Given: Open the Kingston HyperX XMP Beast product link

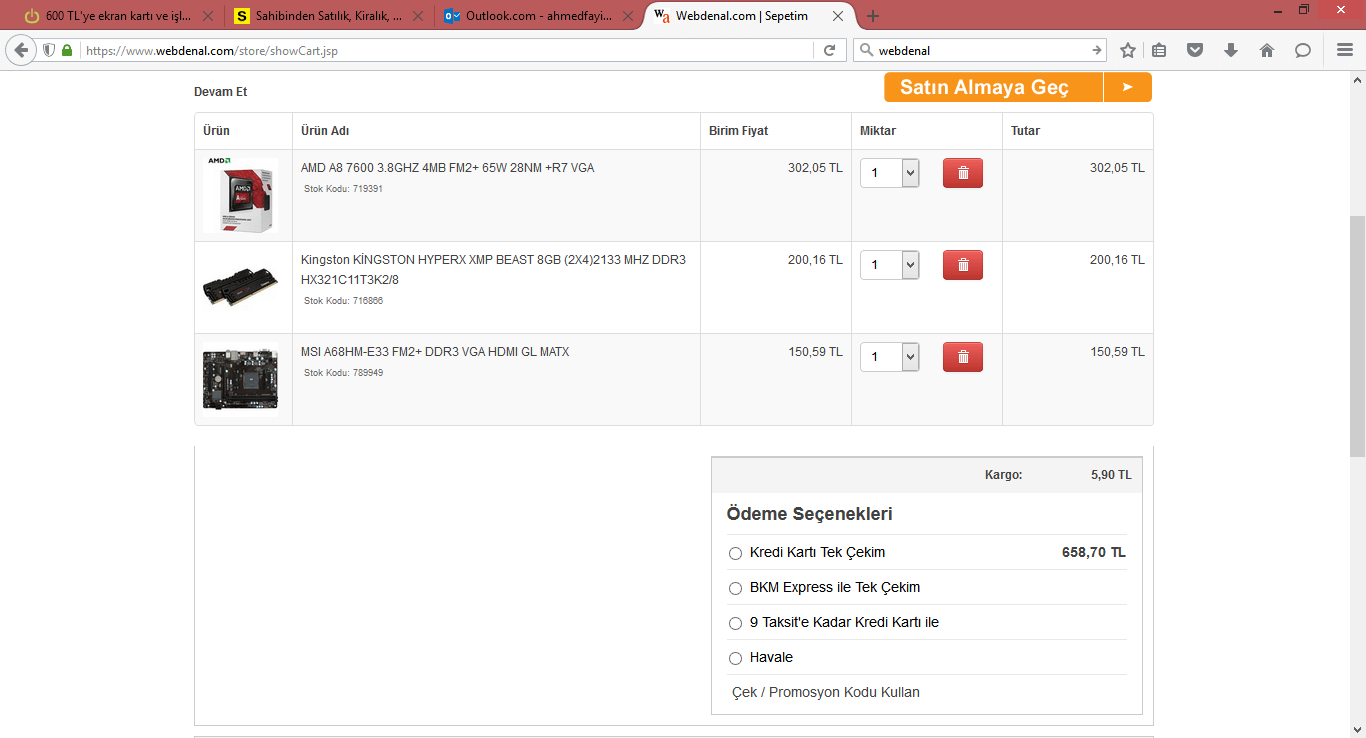Looking at the screenshot, I should (x=493, y=270).
